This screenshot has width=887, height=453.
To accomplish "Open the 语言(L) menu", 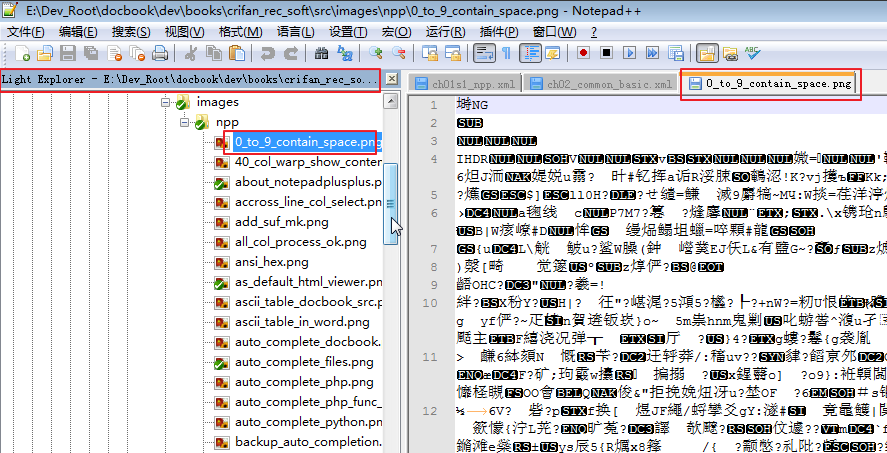I will pyautogui.click(x=296, y=32).
